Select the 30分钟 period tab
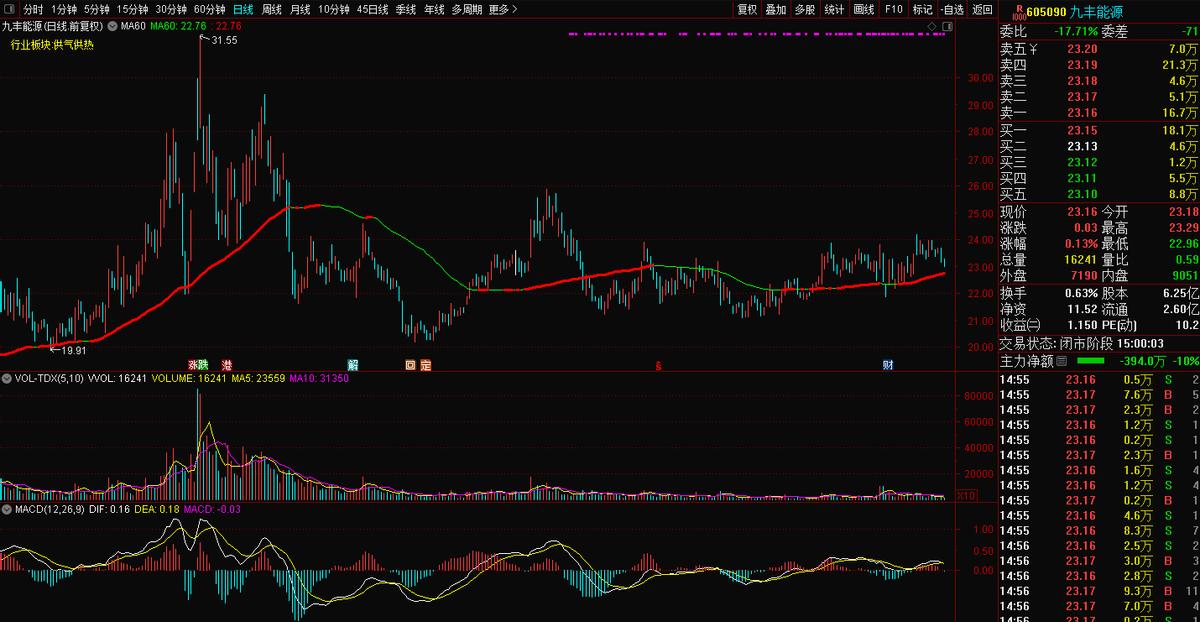The image size is (1200, 622). [x=171, y=9]
